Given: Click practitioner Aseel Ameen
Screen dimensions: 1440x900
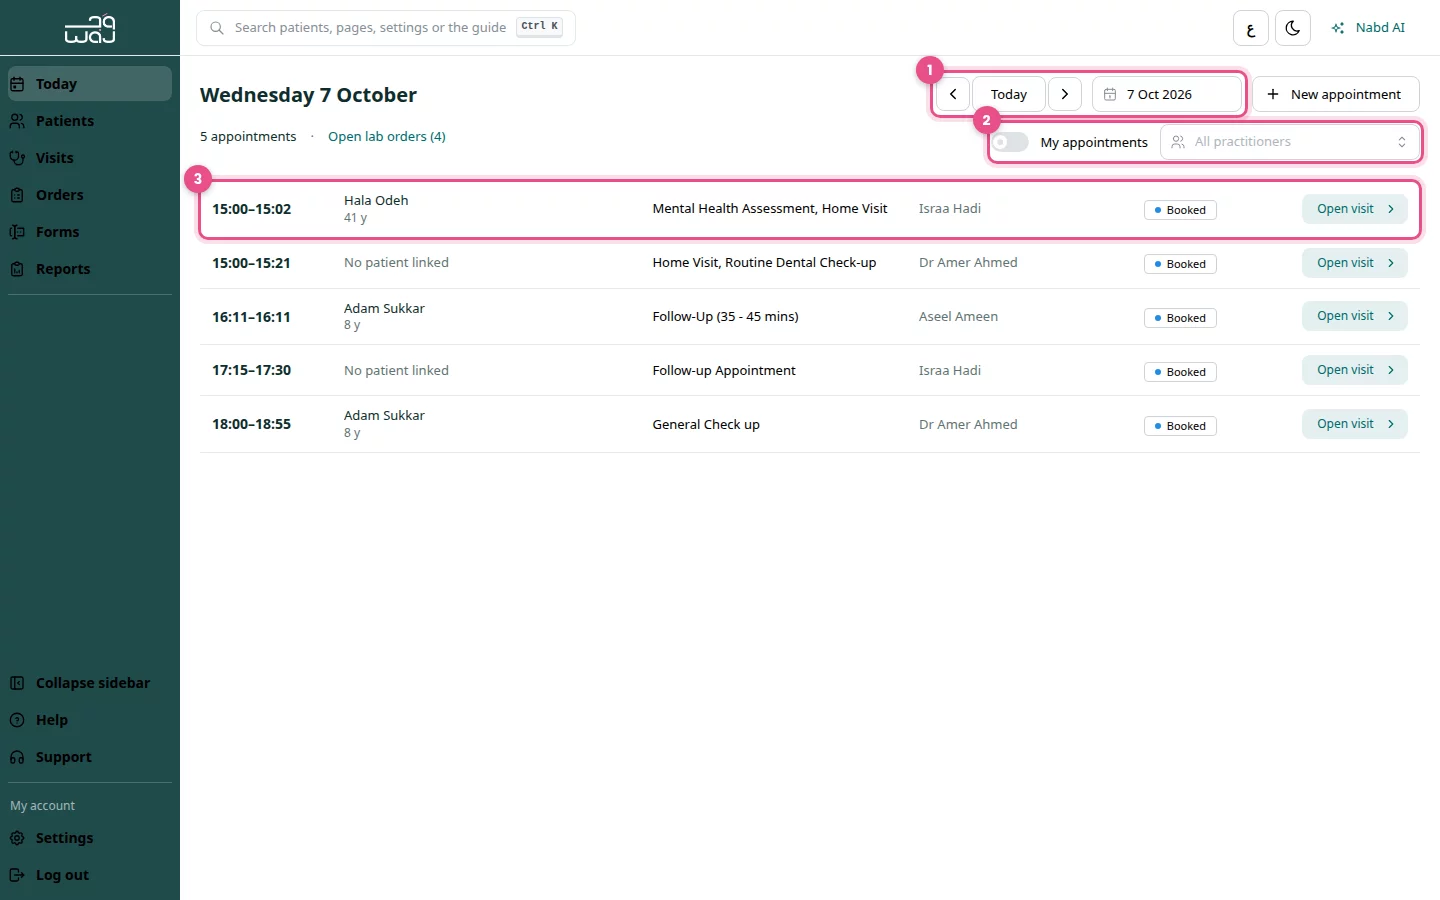Looking at the screenshot, I should tap(958, 317).
